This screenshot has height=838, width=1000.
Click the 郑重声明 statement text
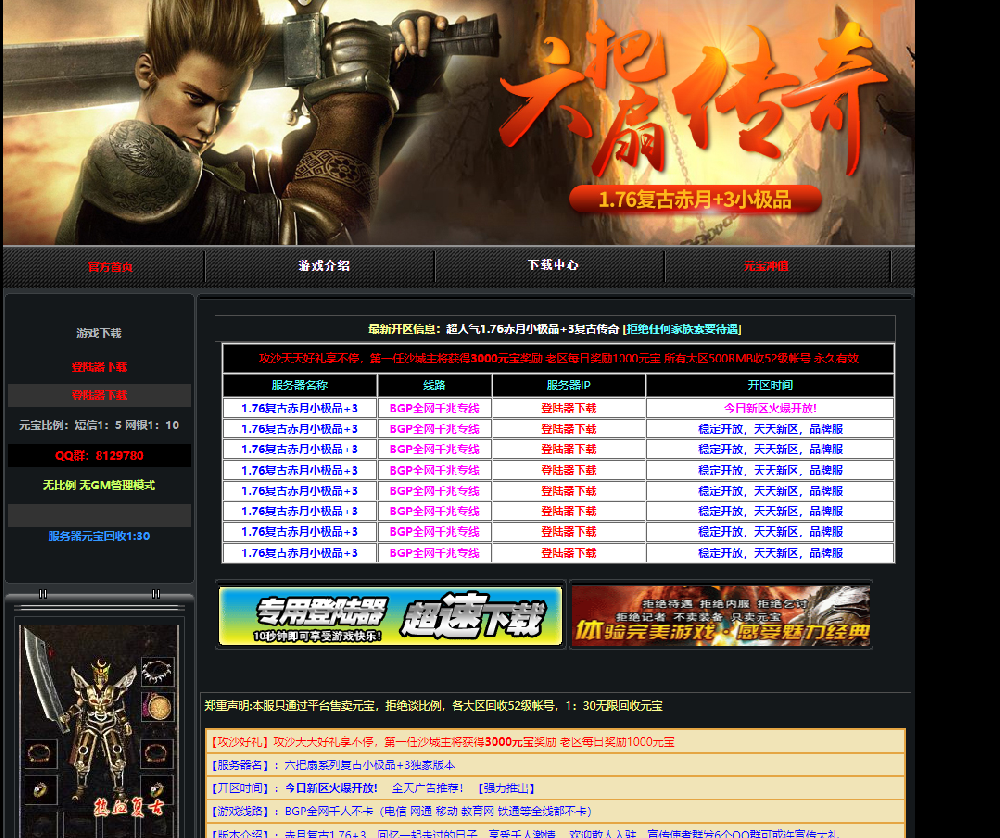tap(433, 706)
